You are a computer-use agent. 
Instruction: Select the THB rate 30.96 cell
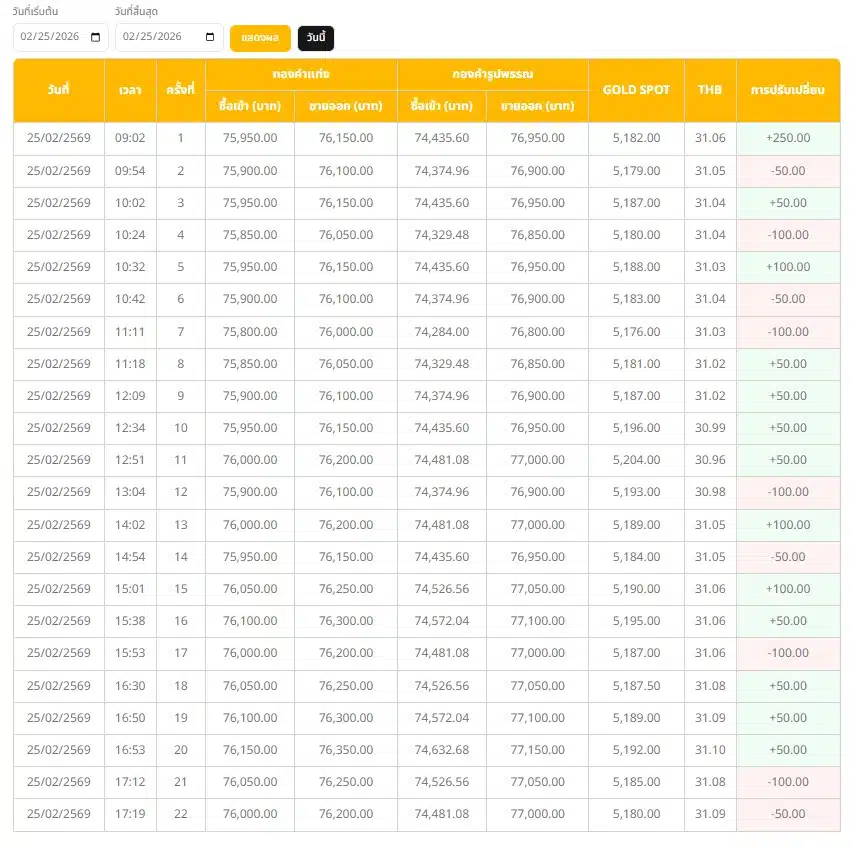[710, 460]
